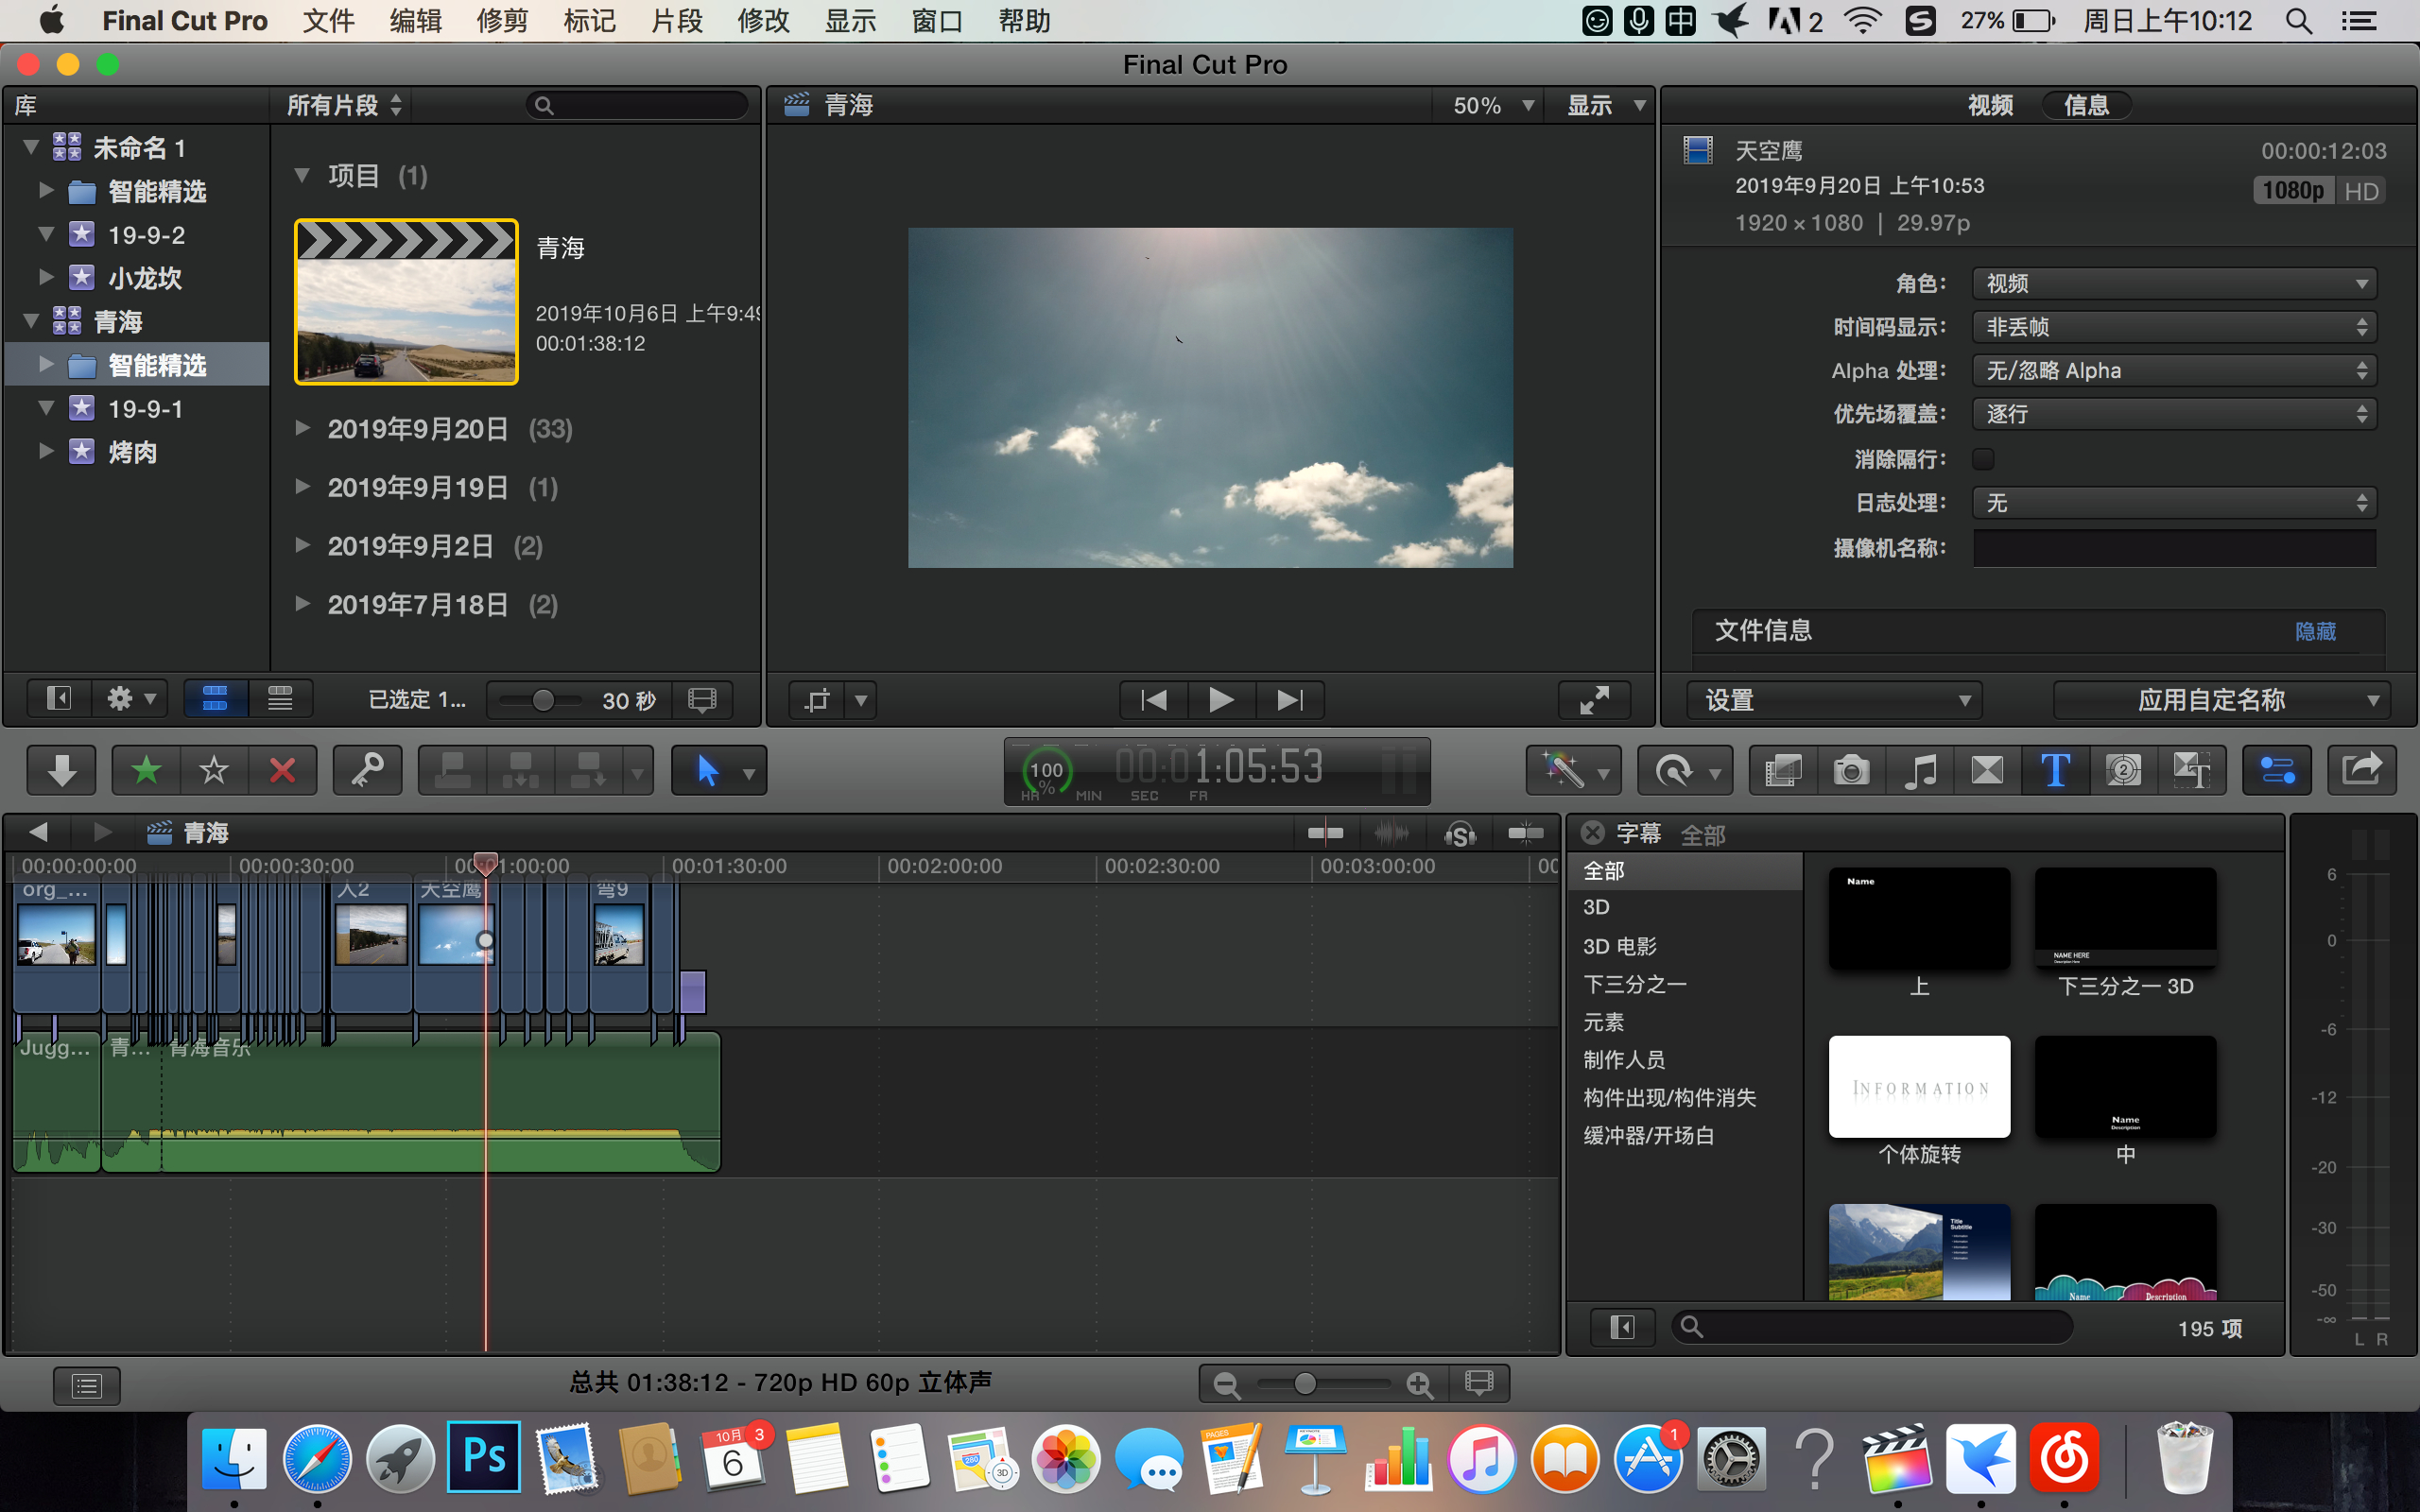Open the photos browser camera icon
Image resolution: width=2420 pixels, height=1512 pixels.
coord(1851,770)
